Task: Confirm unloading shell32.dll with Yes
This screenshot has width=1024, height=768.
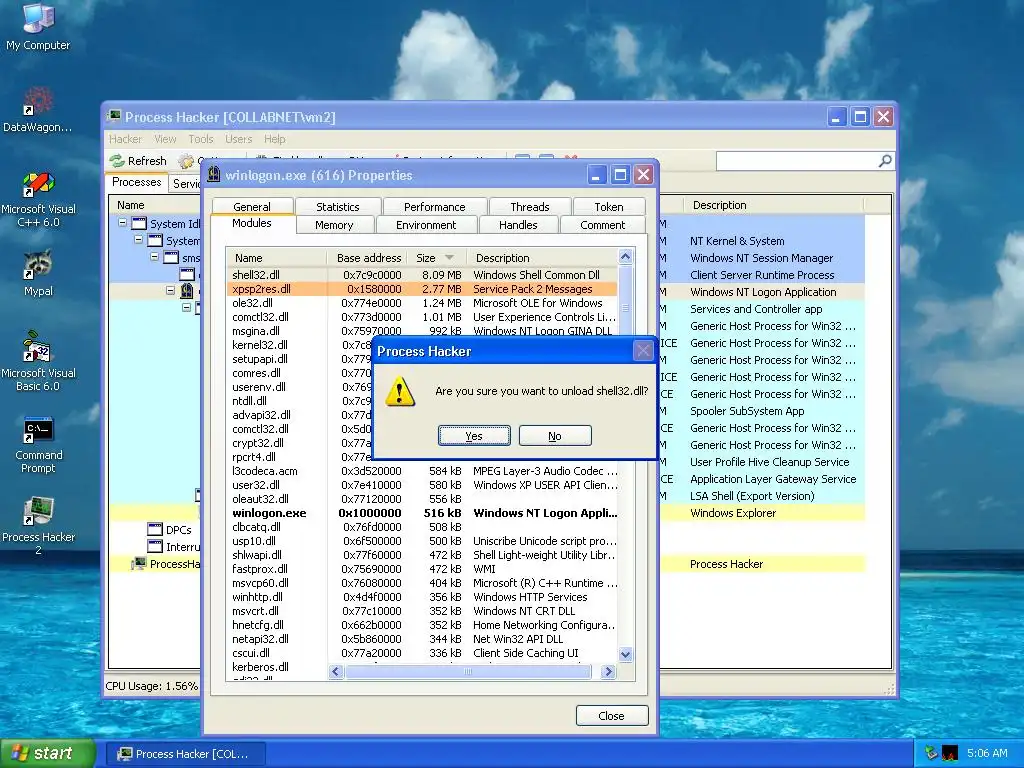Action: pos(474,436)
